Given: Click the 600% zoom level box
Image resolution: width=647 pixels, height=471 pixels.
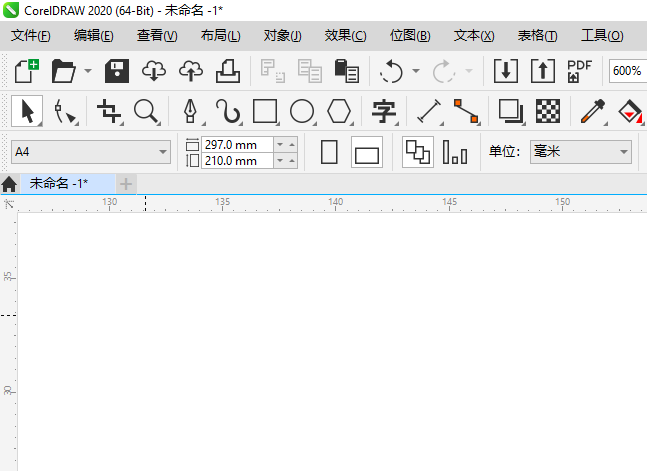Looking at the screenshot, I should pos(627,71).
